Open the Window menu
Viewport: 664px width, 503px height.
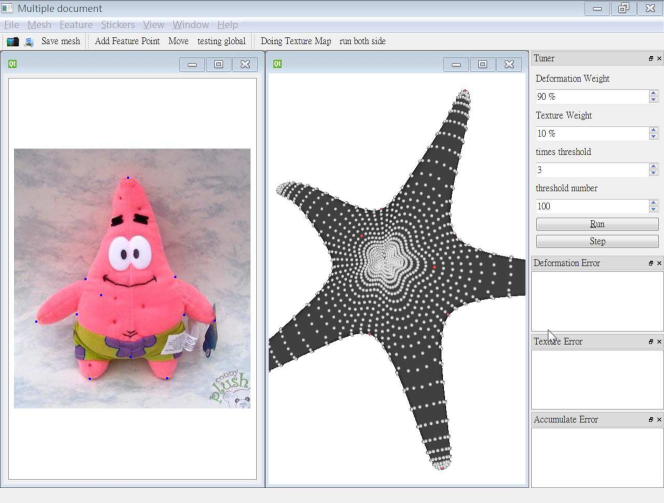tap(191, 25)
